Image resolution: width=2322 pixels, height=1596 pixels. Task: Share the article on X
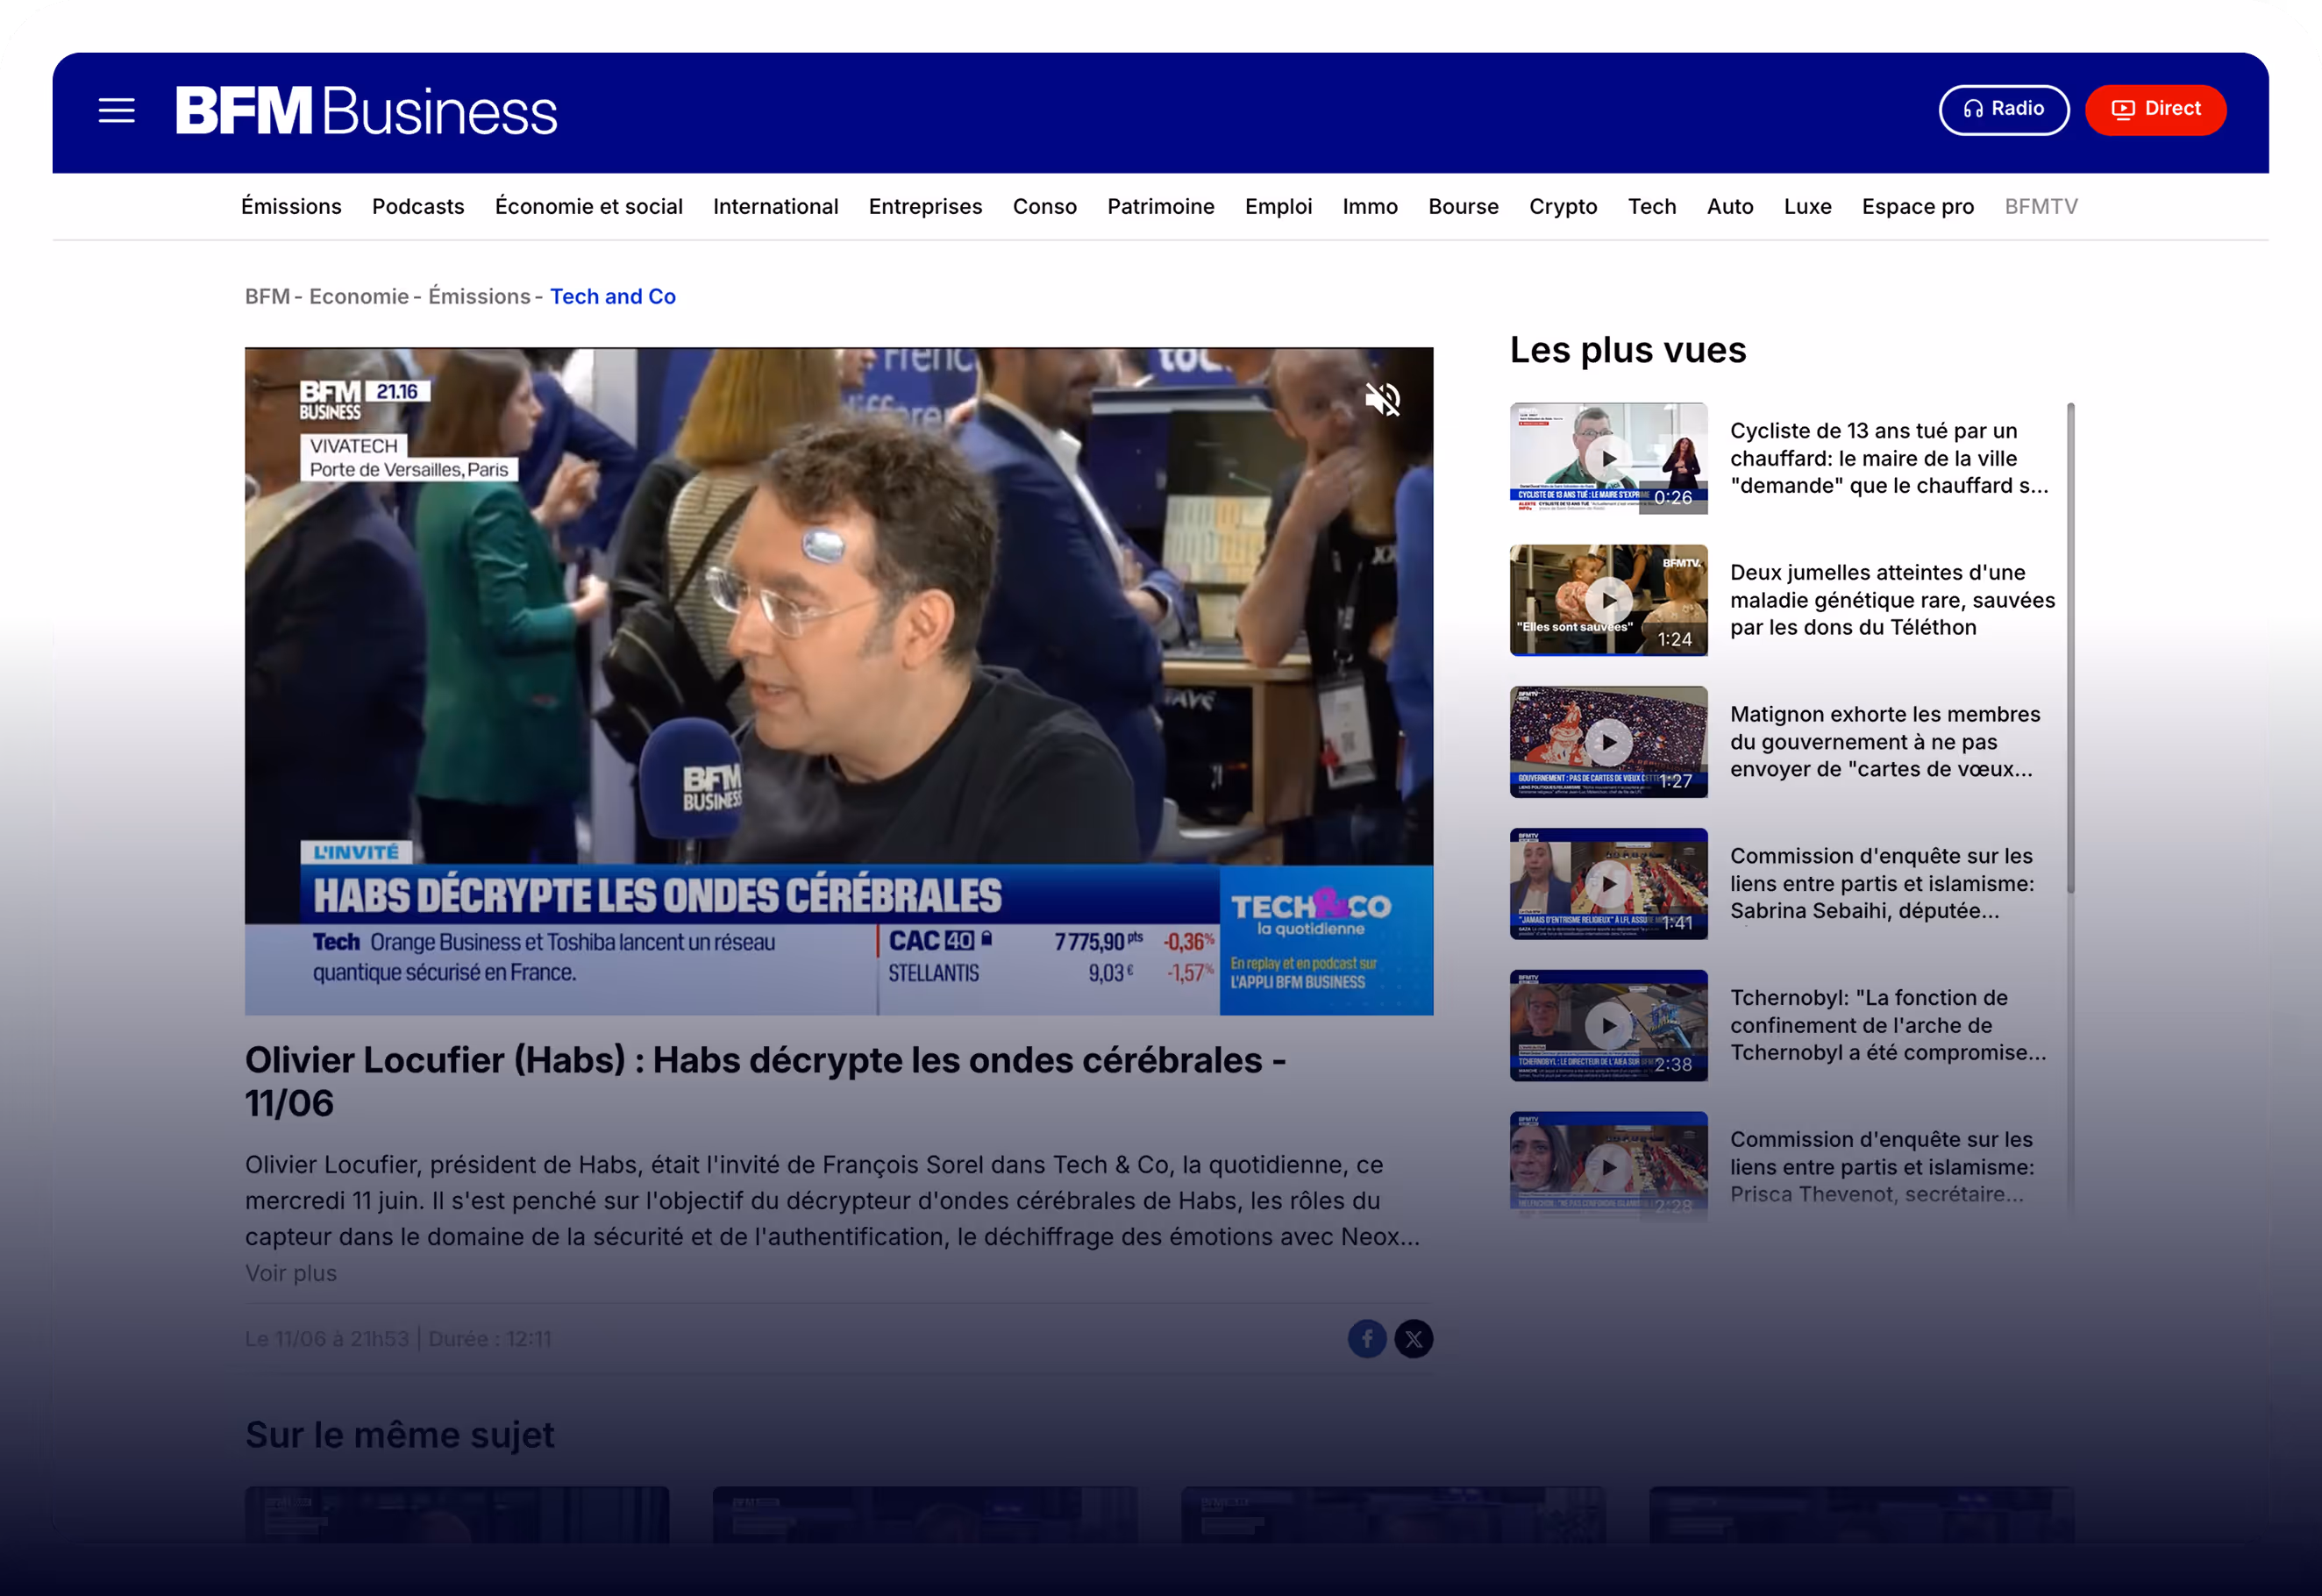tap(1414, 1339)
